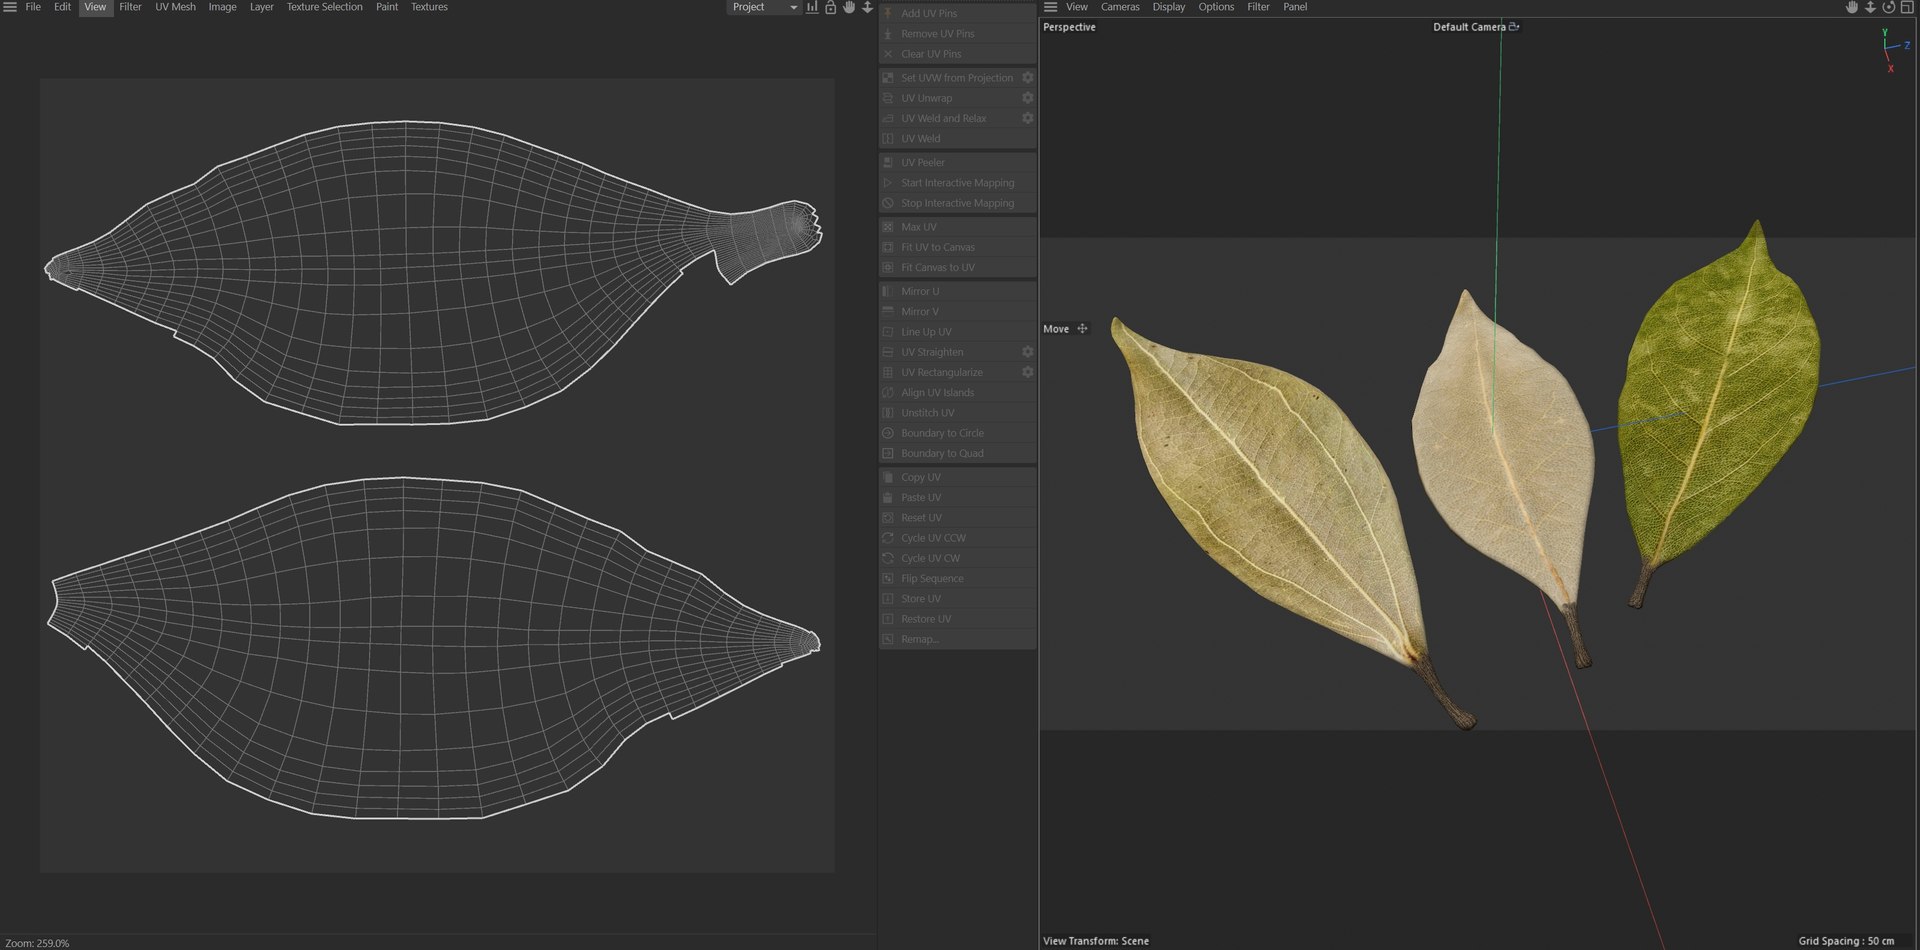
Task: Open UV Straighten settings gear
Action: pyautogui.click(x=1027, y=352)
